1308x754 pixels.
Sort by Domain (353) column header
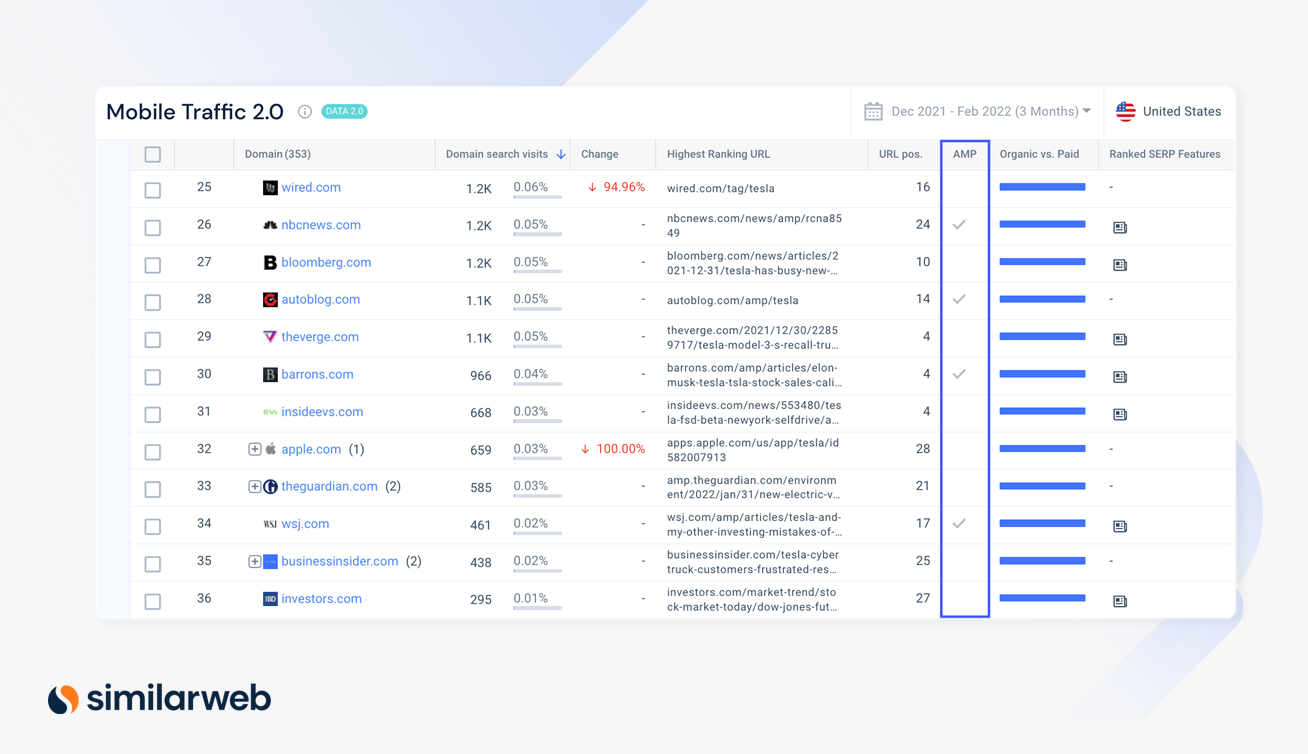tap(278, 154)
